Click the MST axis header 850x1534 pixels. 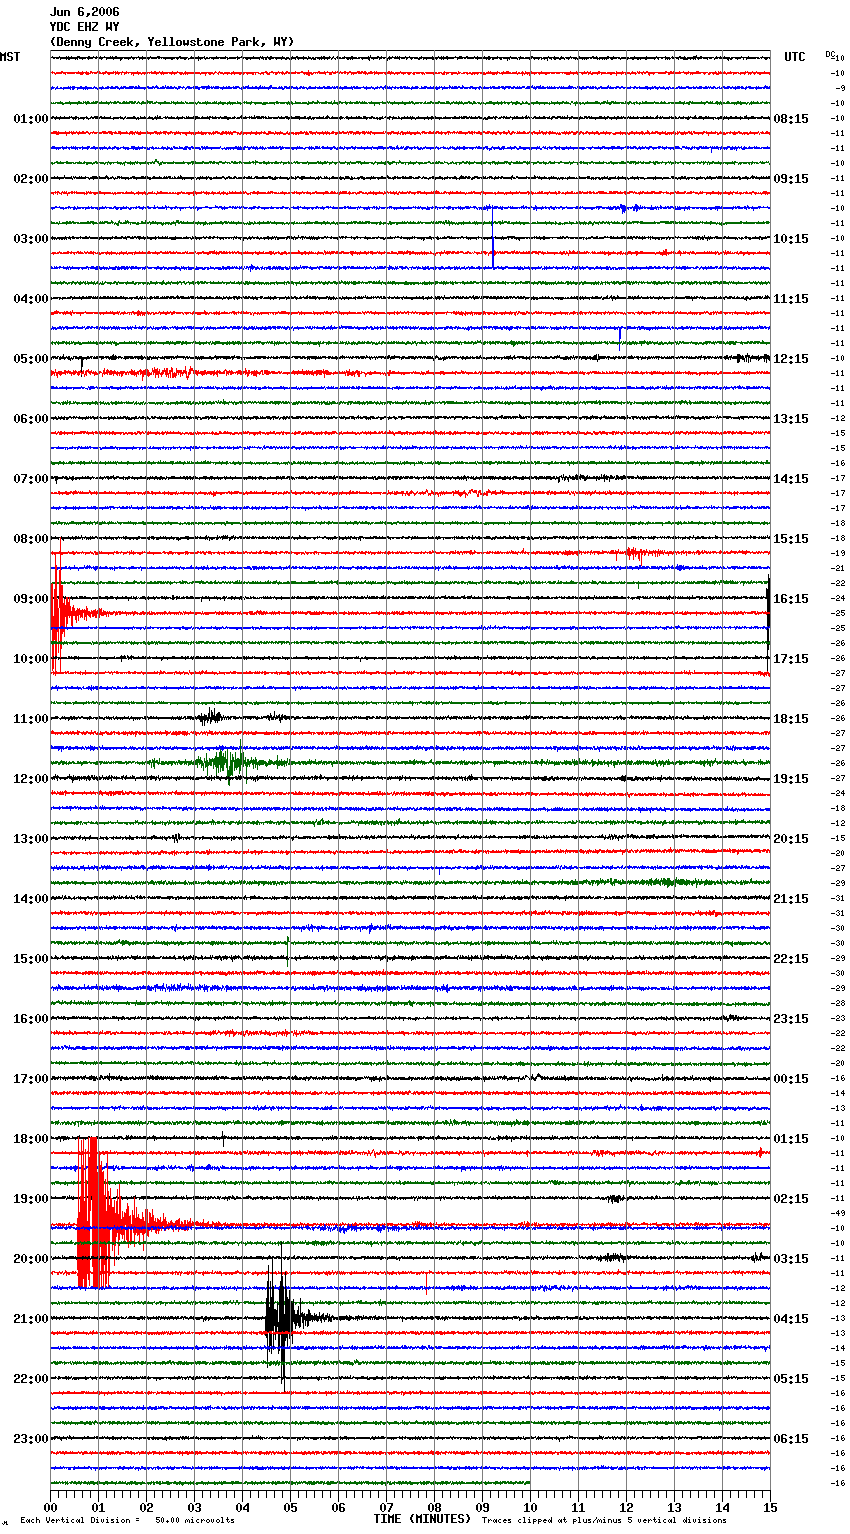pos(10,57)
